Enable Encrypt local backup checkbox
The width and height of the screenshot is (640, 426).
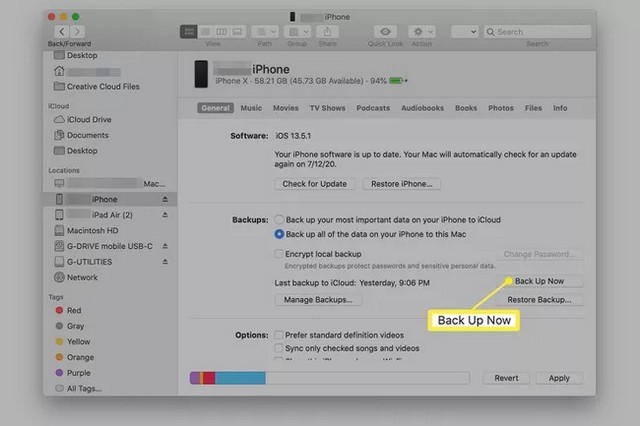coord(279,254)
